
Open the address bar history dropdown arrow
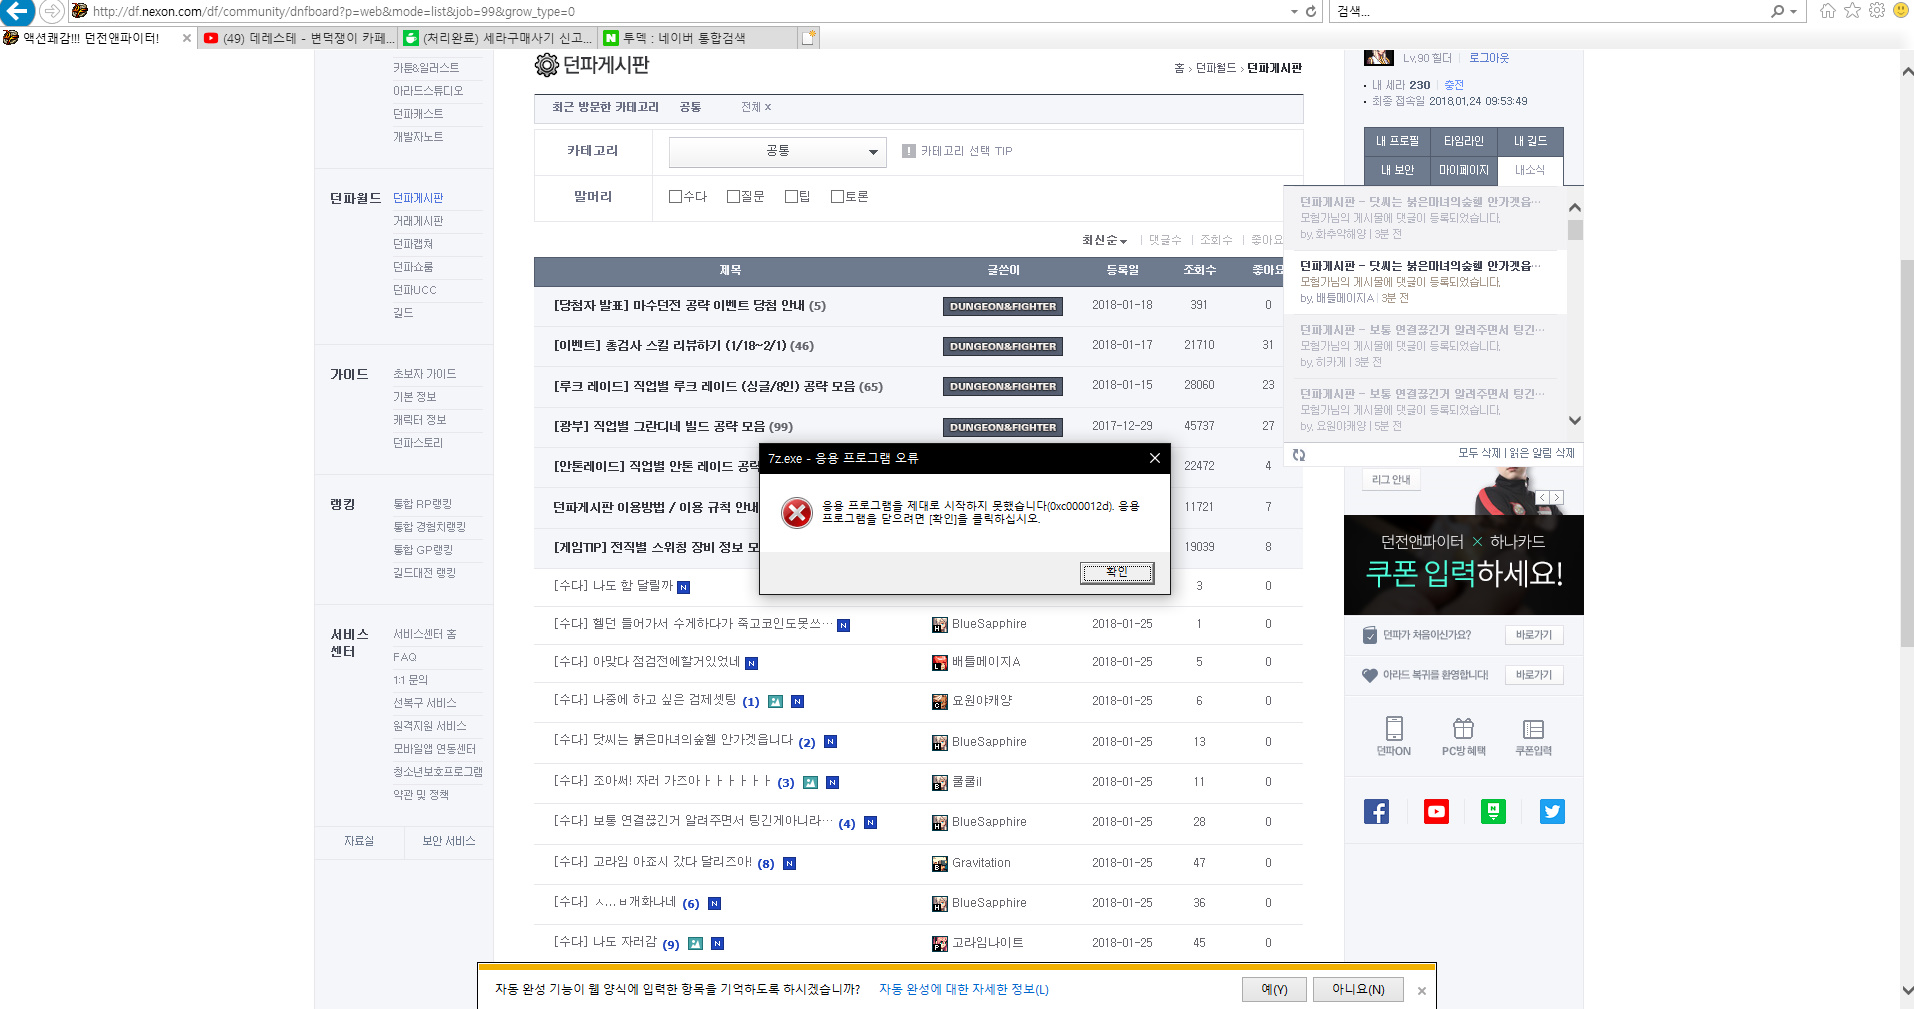pos(1294,12)
